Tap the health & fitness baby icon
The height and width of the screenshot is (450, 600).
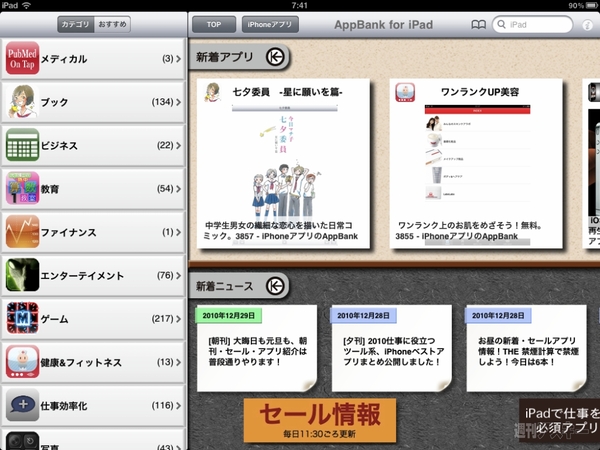click(x=22, y=361)
